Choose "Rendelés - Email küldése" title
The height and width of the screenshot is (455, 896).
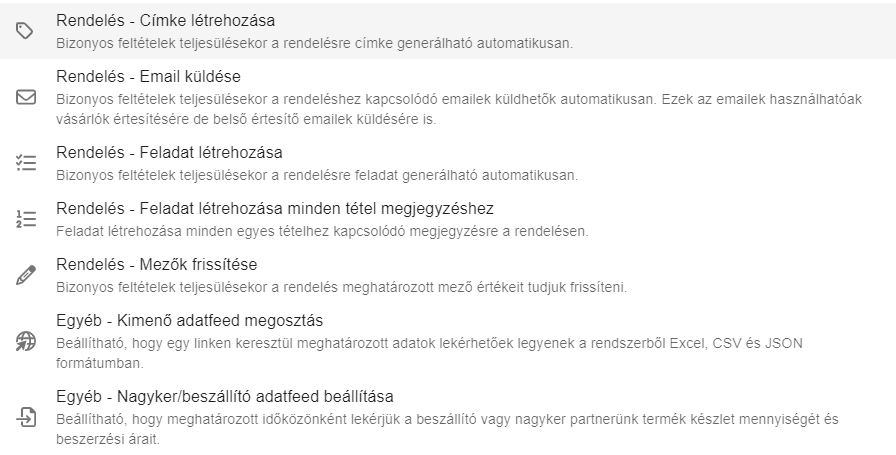[149, 77]
